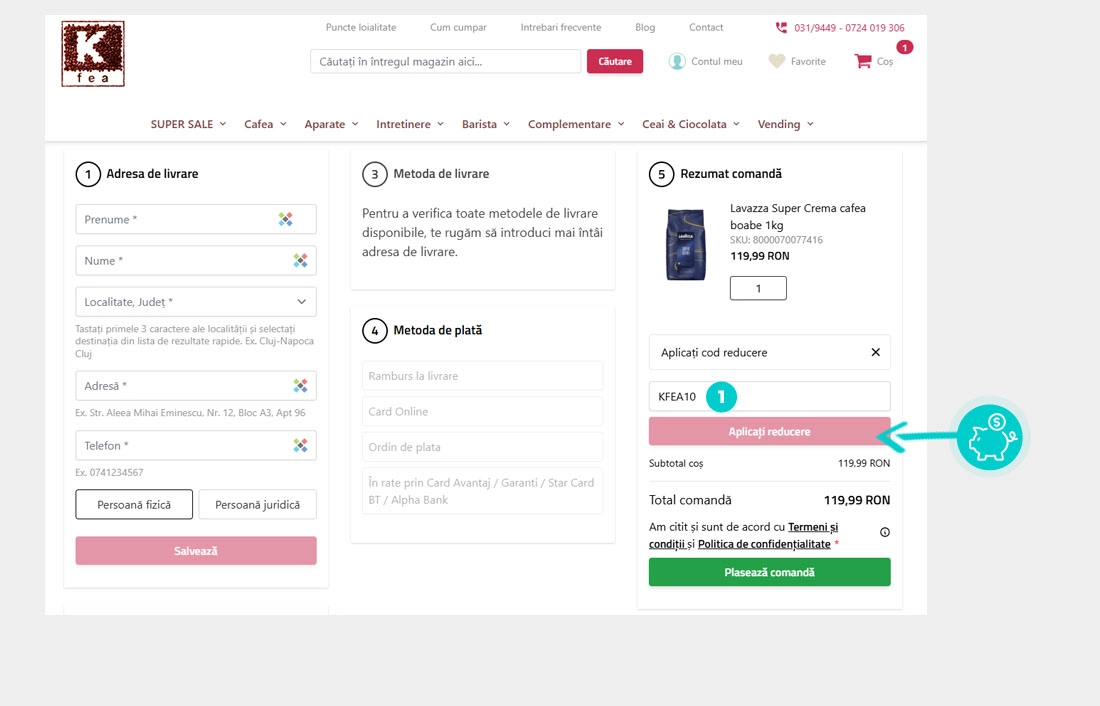This screenshot has width=1100, height=706.
Task: Click the Lavazza Super Crema product thumbnail
Action: 686,245
